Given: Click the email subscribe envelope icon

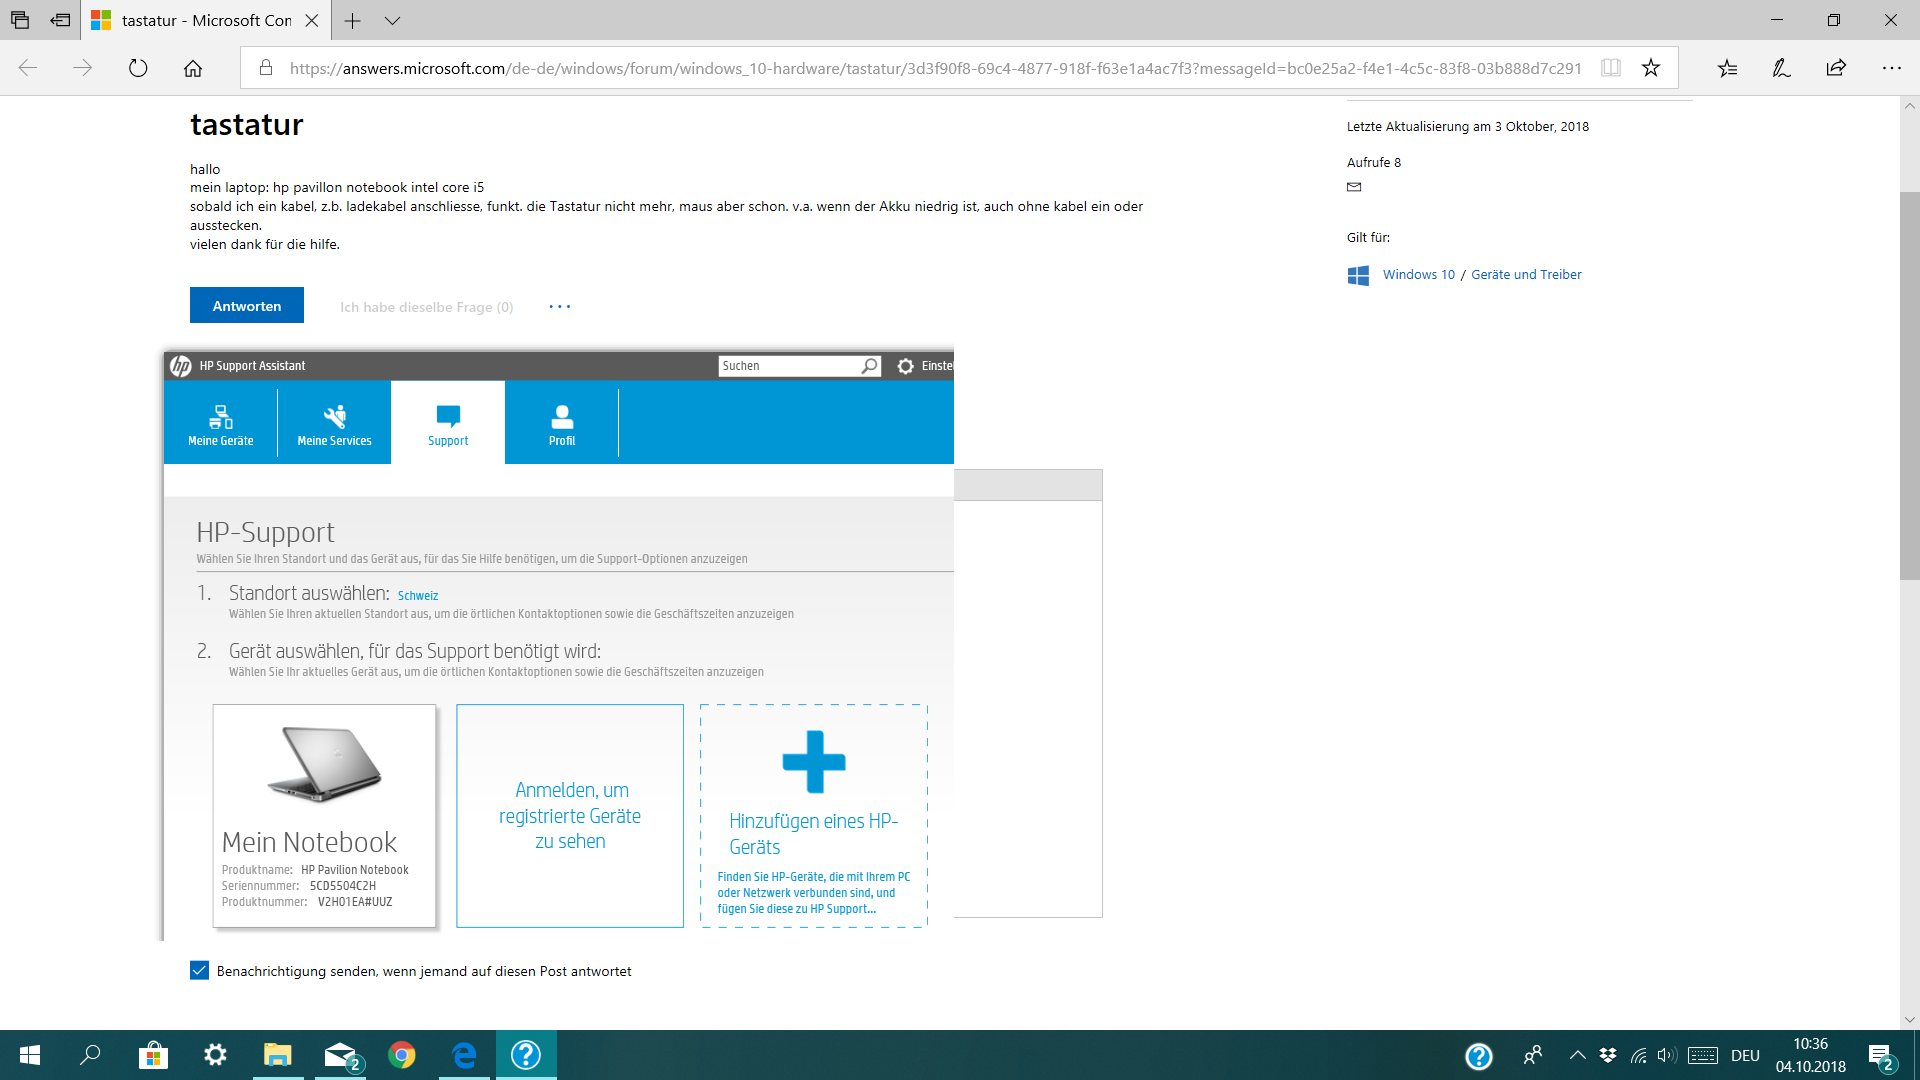Looking at the screenshot, I should (1354, 187).
